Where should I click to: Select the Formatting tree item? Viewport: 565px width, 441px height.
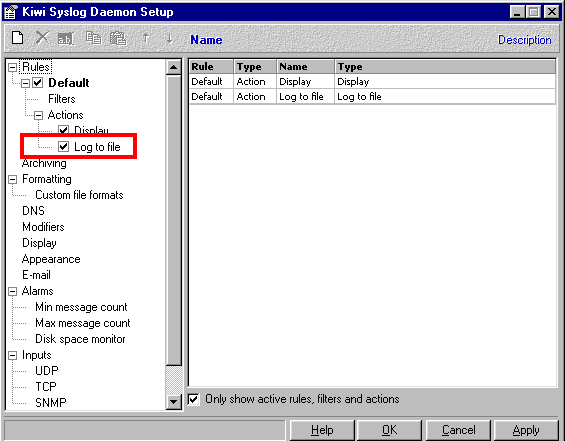click(47, 179)
